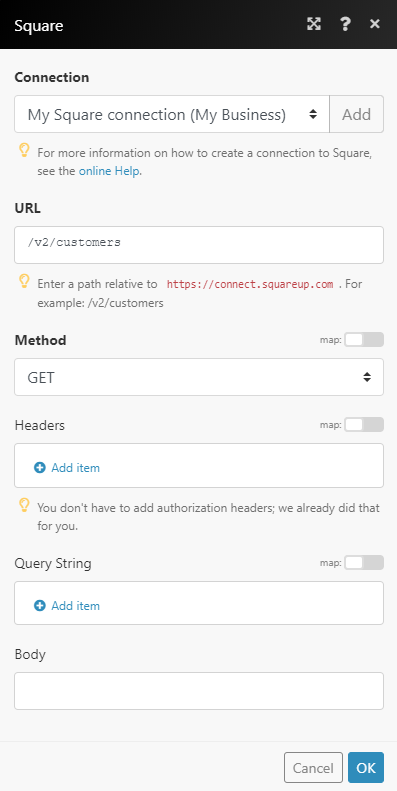Turn on Query String map switch
This screenshot has width=397, height=791.
[364, 562]
